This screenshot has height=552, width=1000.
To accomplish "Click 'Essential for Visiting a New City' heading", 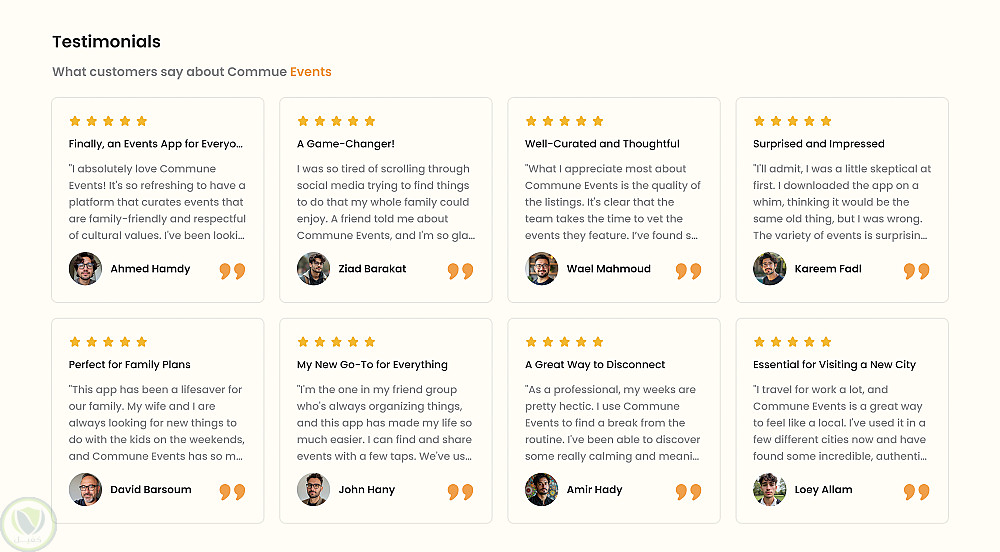I will point(834,365).
